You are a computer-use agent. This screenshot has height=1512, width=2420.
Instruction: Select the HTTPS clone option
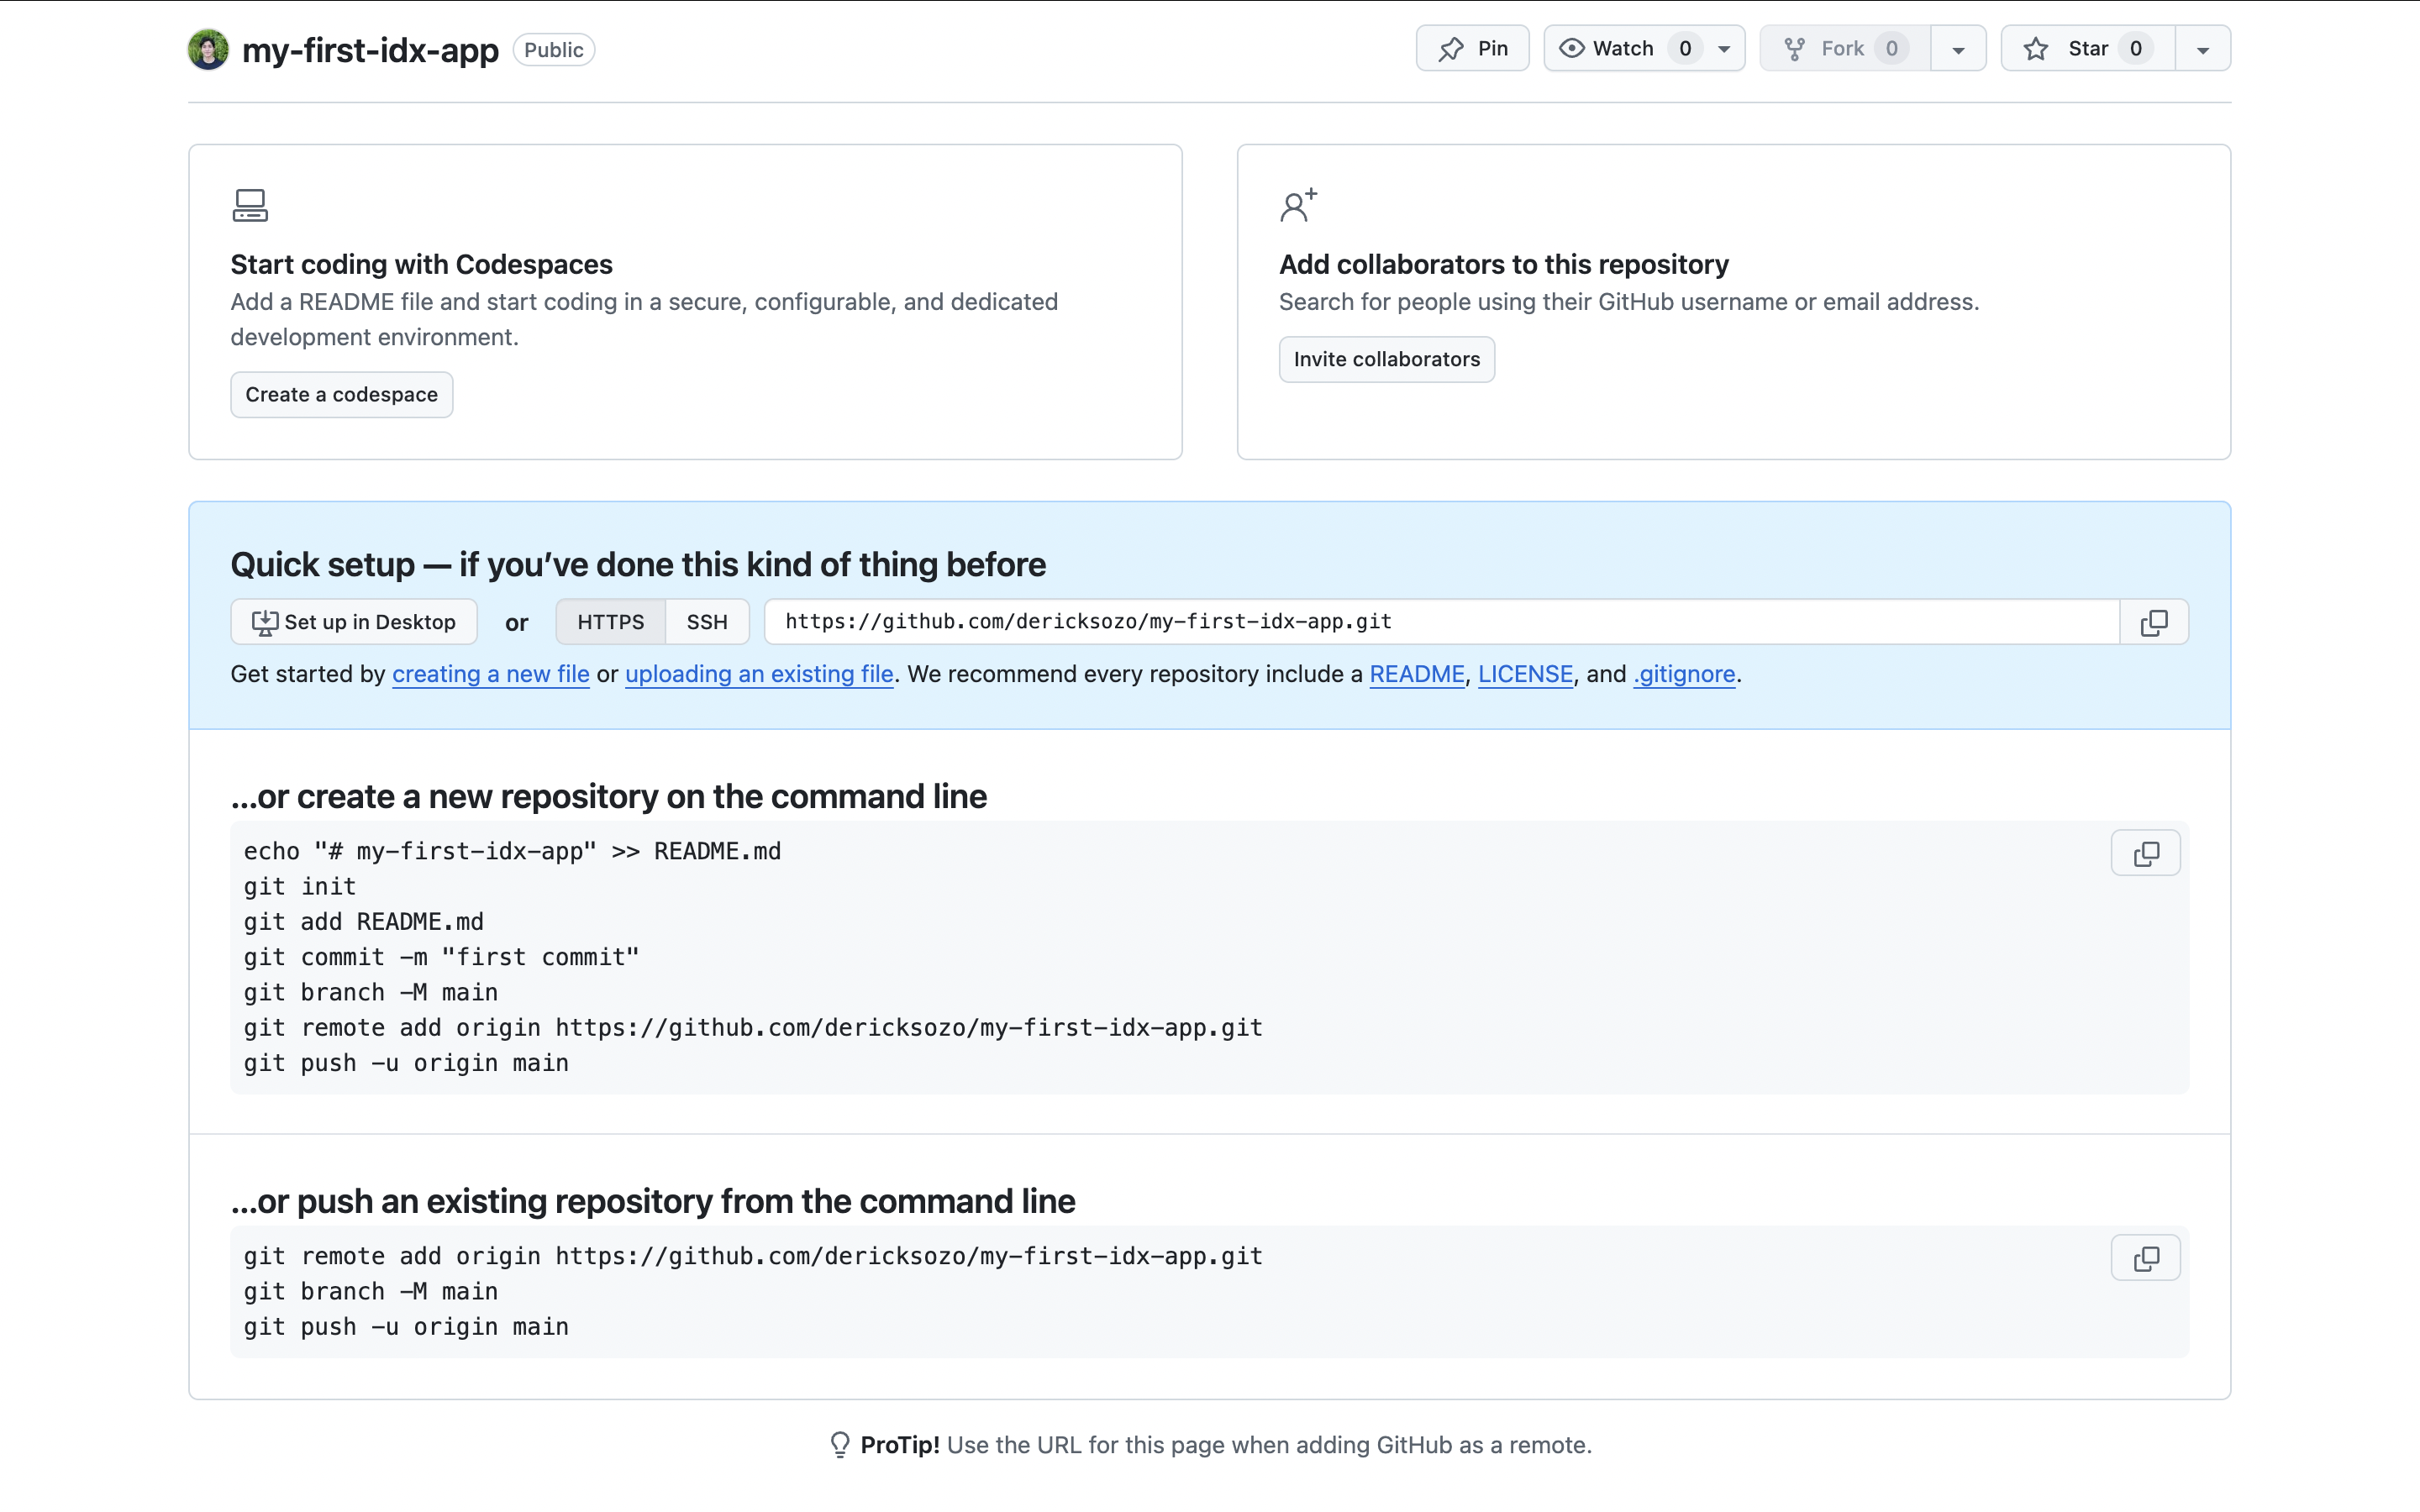pos(610,622)
